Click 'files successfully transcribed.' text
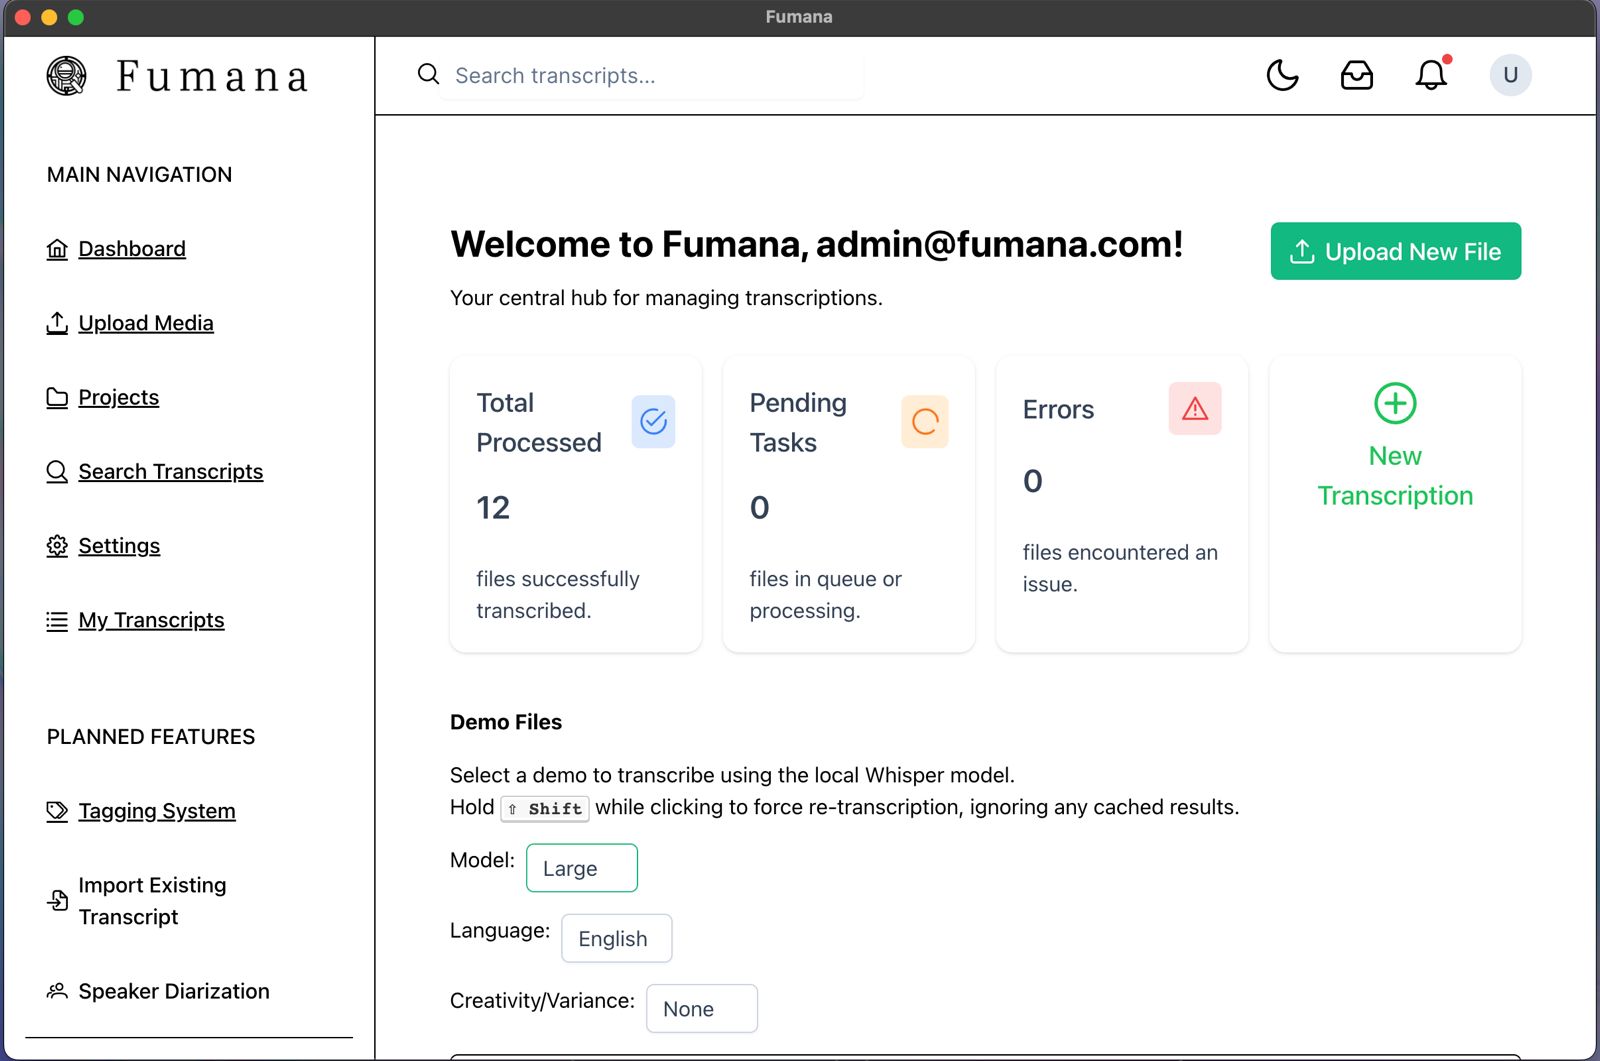The width and height of the screenshot is (1600, 1061). pyautogui.click(x=558, y=595)
